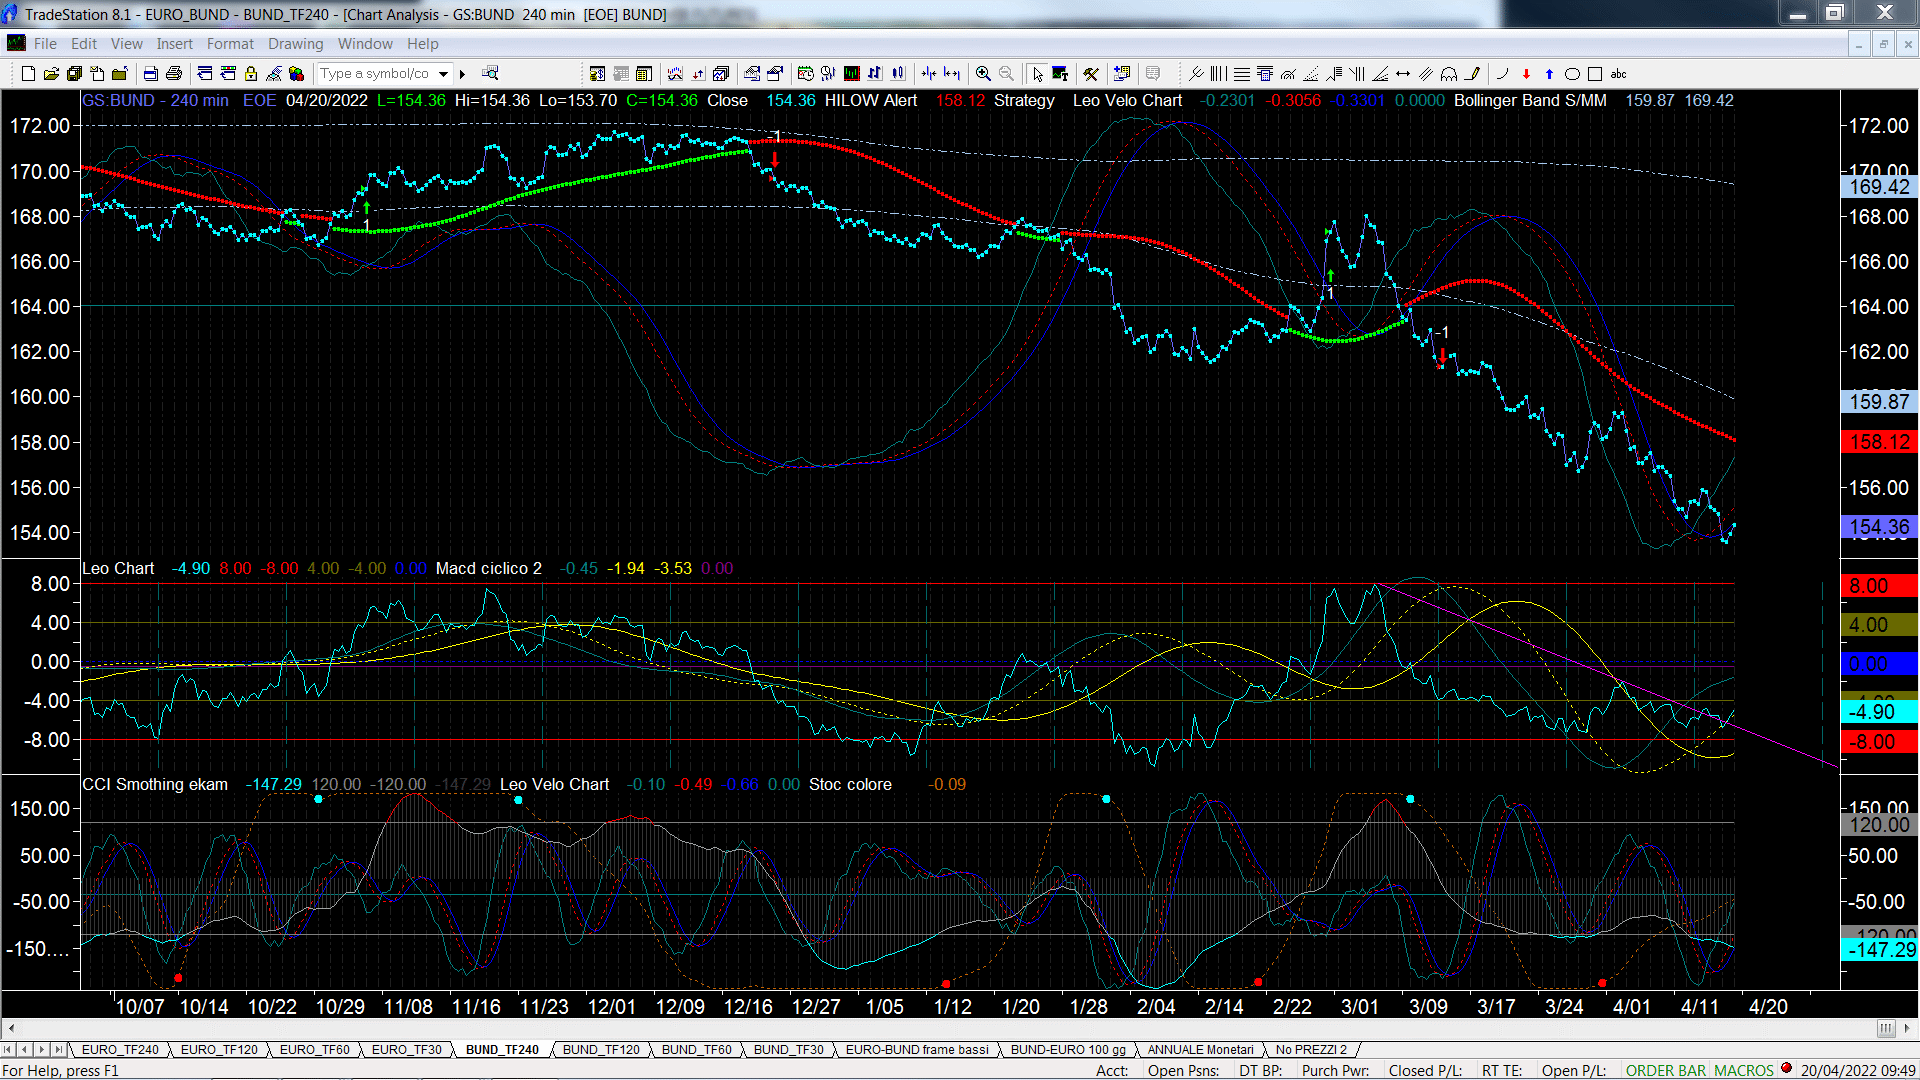
Task: Click the cyan -147.29 CCI value label
Action: click(x=1879, y=950)
